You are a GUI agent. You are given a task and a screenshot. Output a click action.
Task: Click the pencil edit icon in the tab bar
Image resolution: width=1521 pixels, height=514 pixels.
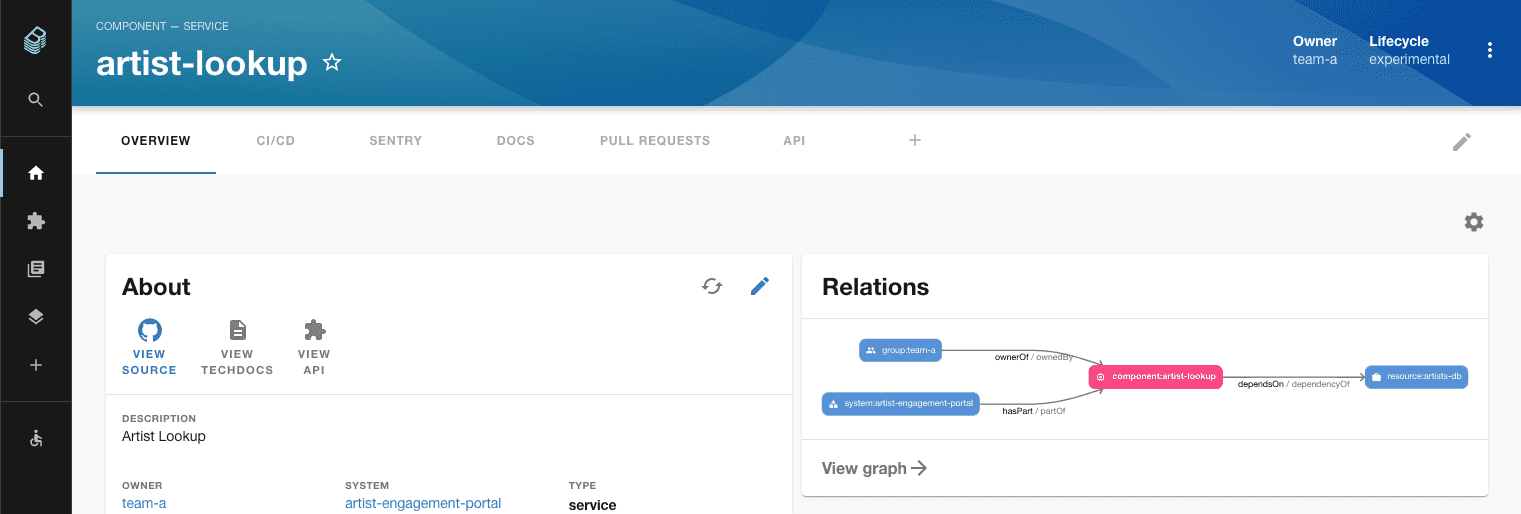click(x=1462, y=142)
